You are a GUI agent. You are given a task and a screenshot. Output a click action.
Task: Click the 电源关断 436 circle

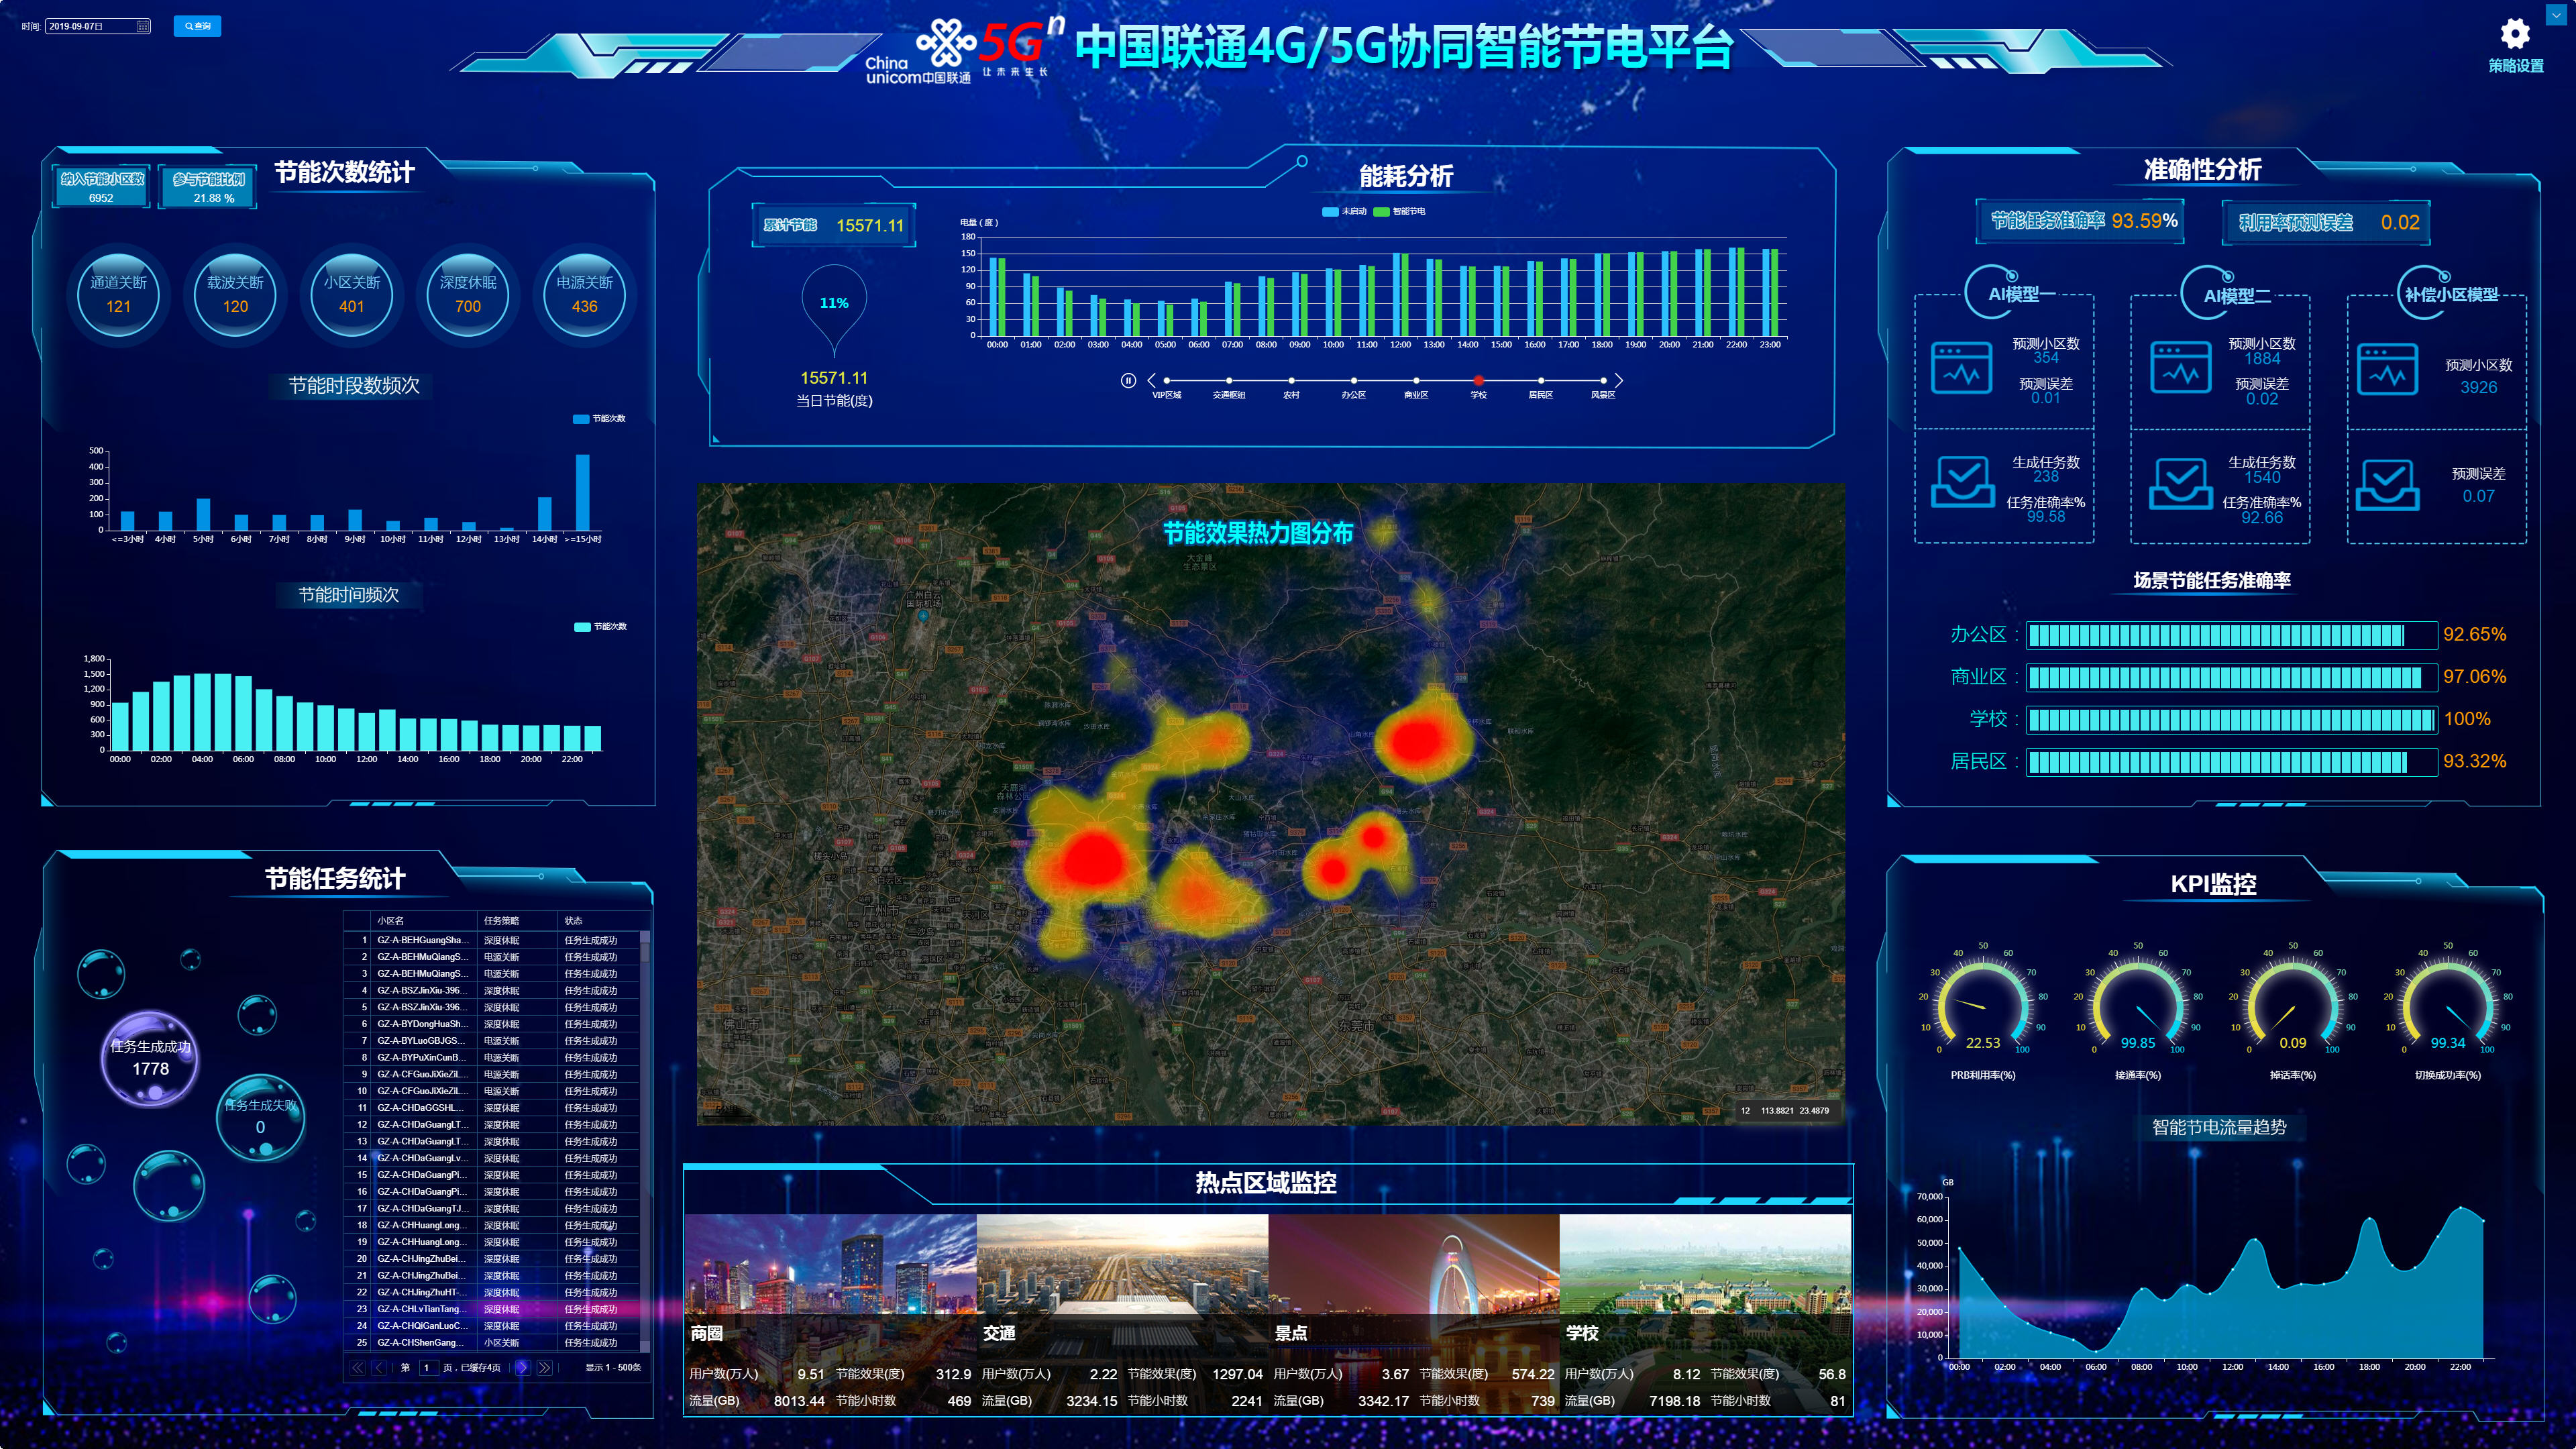[584, 294]
